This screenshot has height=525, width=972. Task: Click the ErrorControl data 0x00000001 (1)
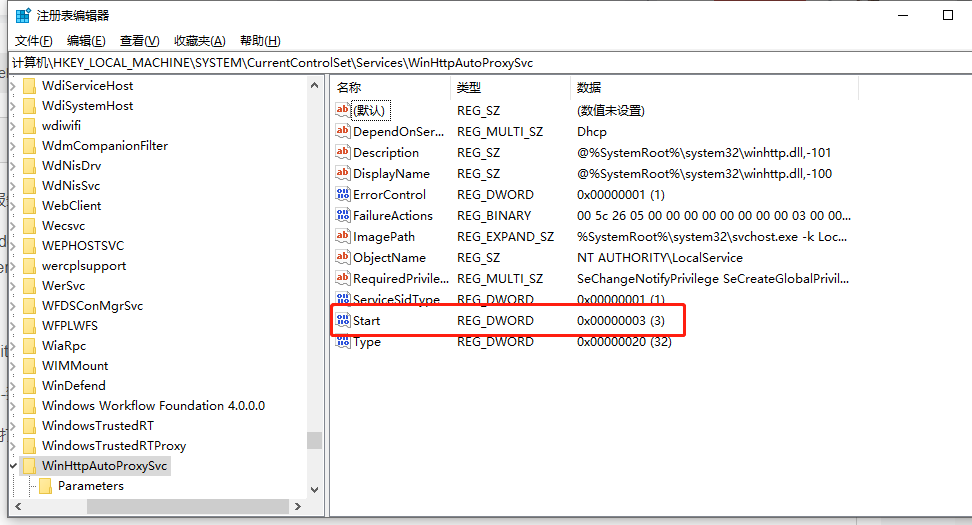621,195
